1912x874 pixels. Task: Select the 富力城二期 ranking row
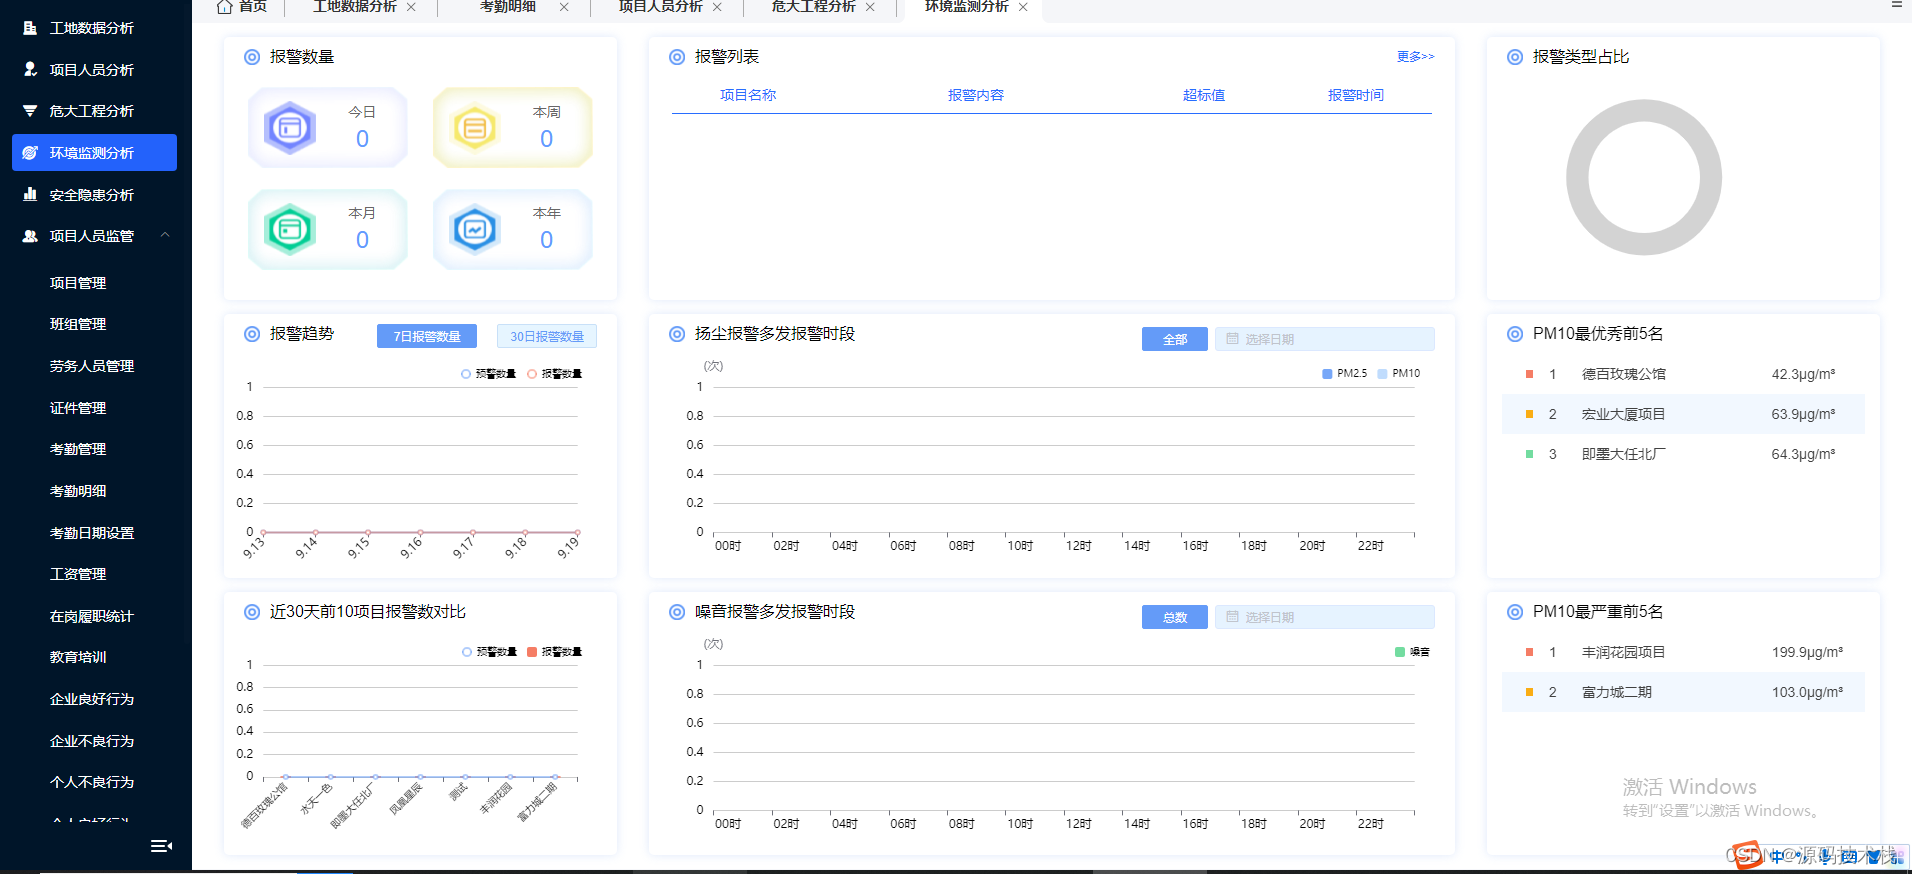[1683, 692]
